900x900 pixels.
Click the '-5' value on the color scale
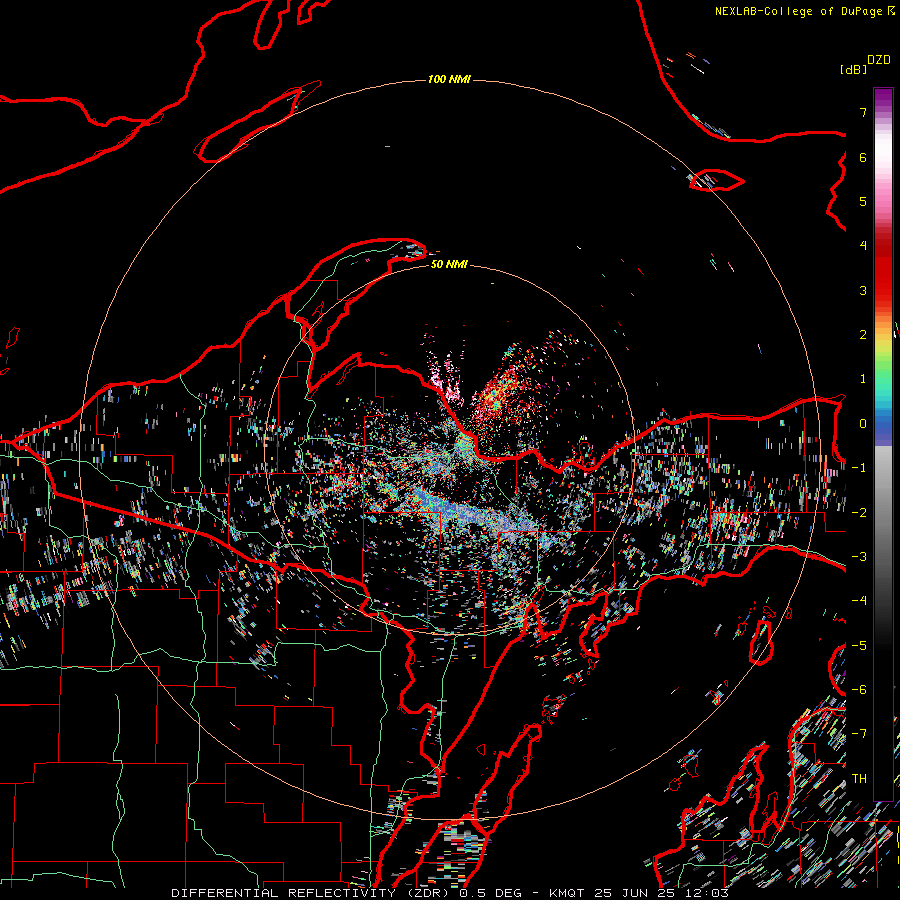pos(859,646)
